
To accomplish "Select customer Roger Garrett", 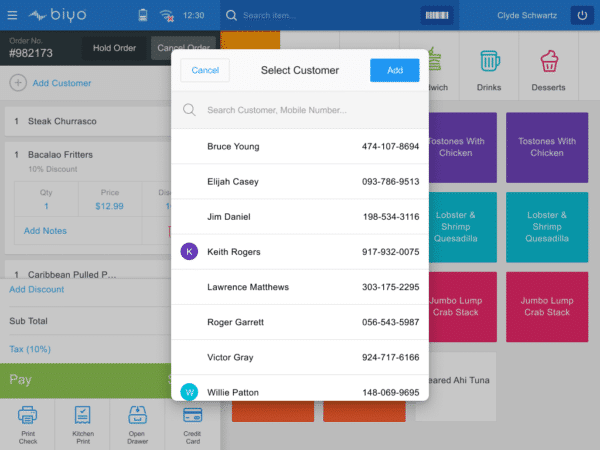I will 300,322.
